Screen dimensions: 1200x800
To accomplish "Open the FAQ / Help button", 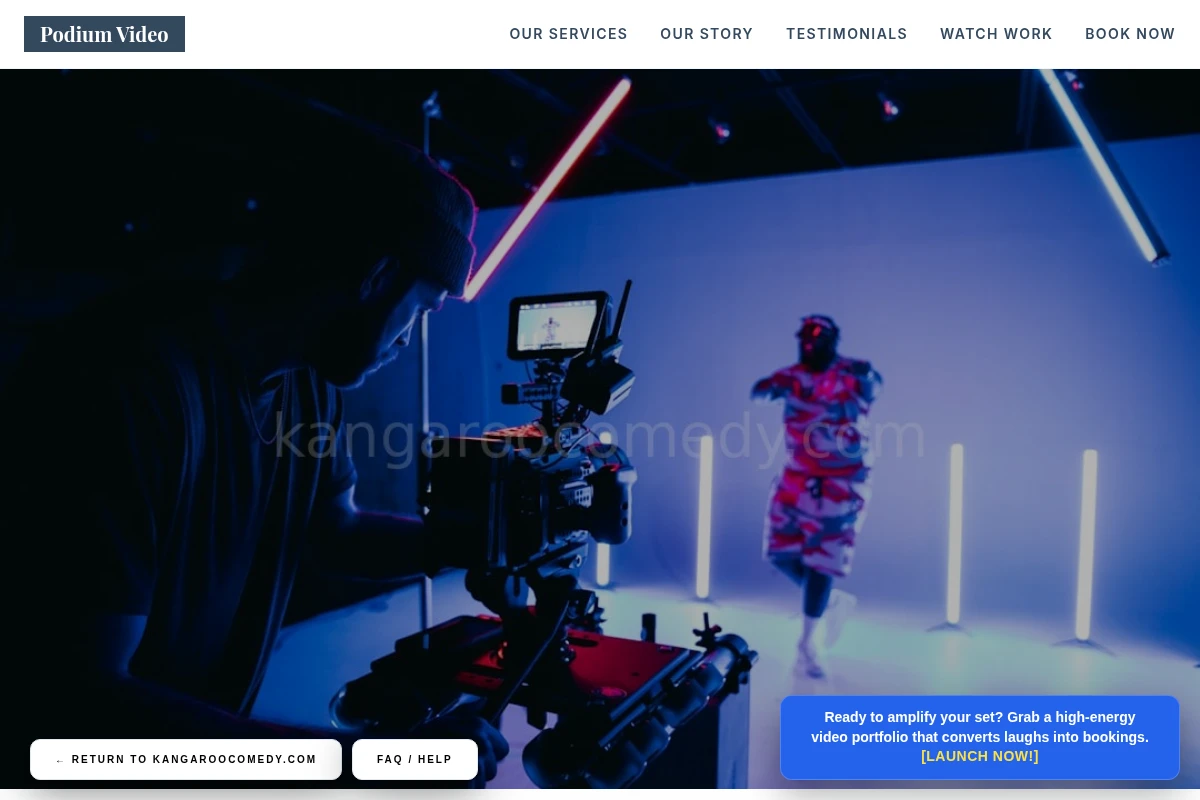I will (x=414, y=759).
